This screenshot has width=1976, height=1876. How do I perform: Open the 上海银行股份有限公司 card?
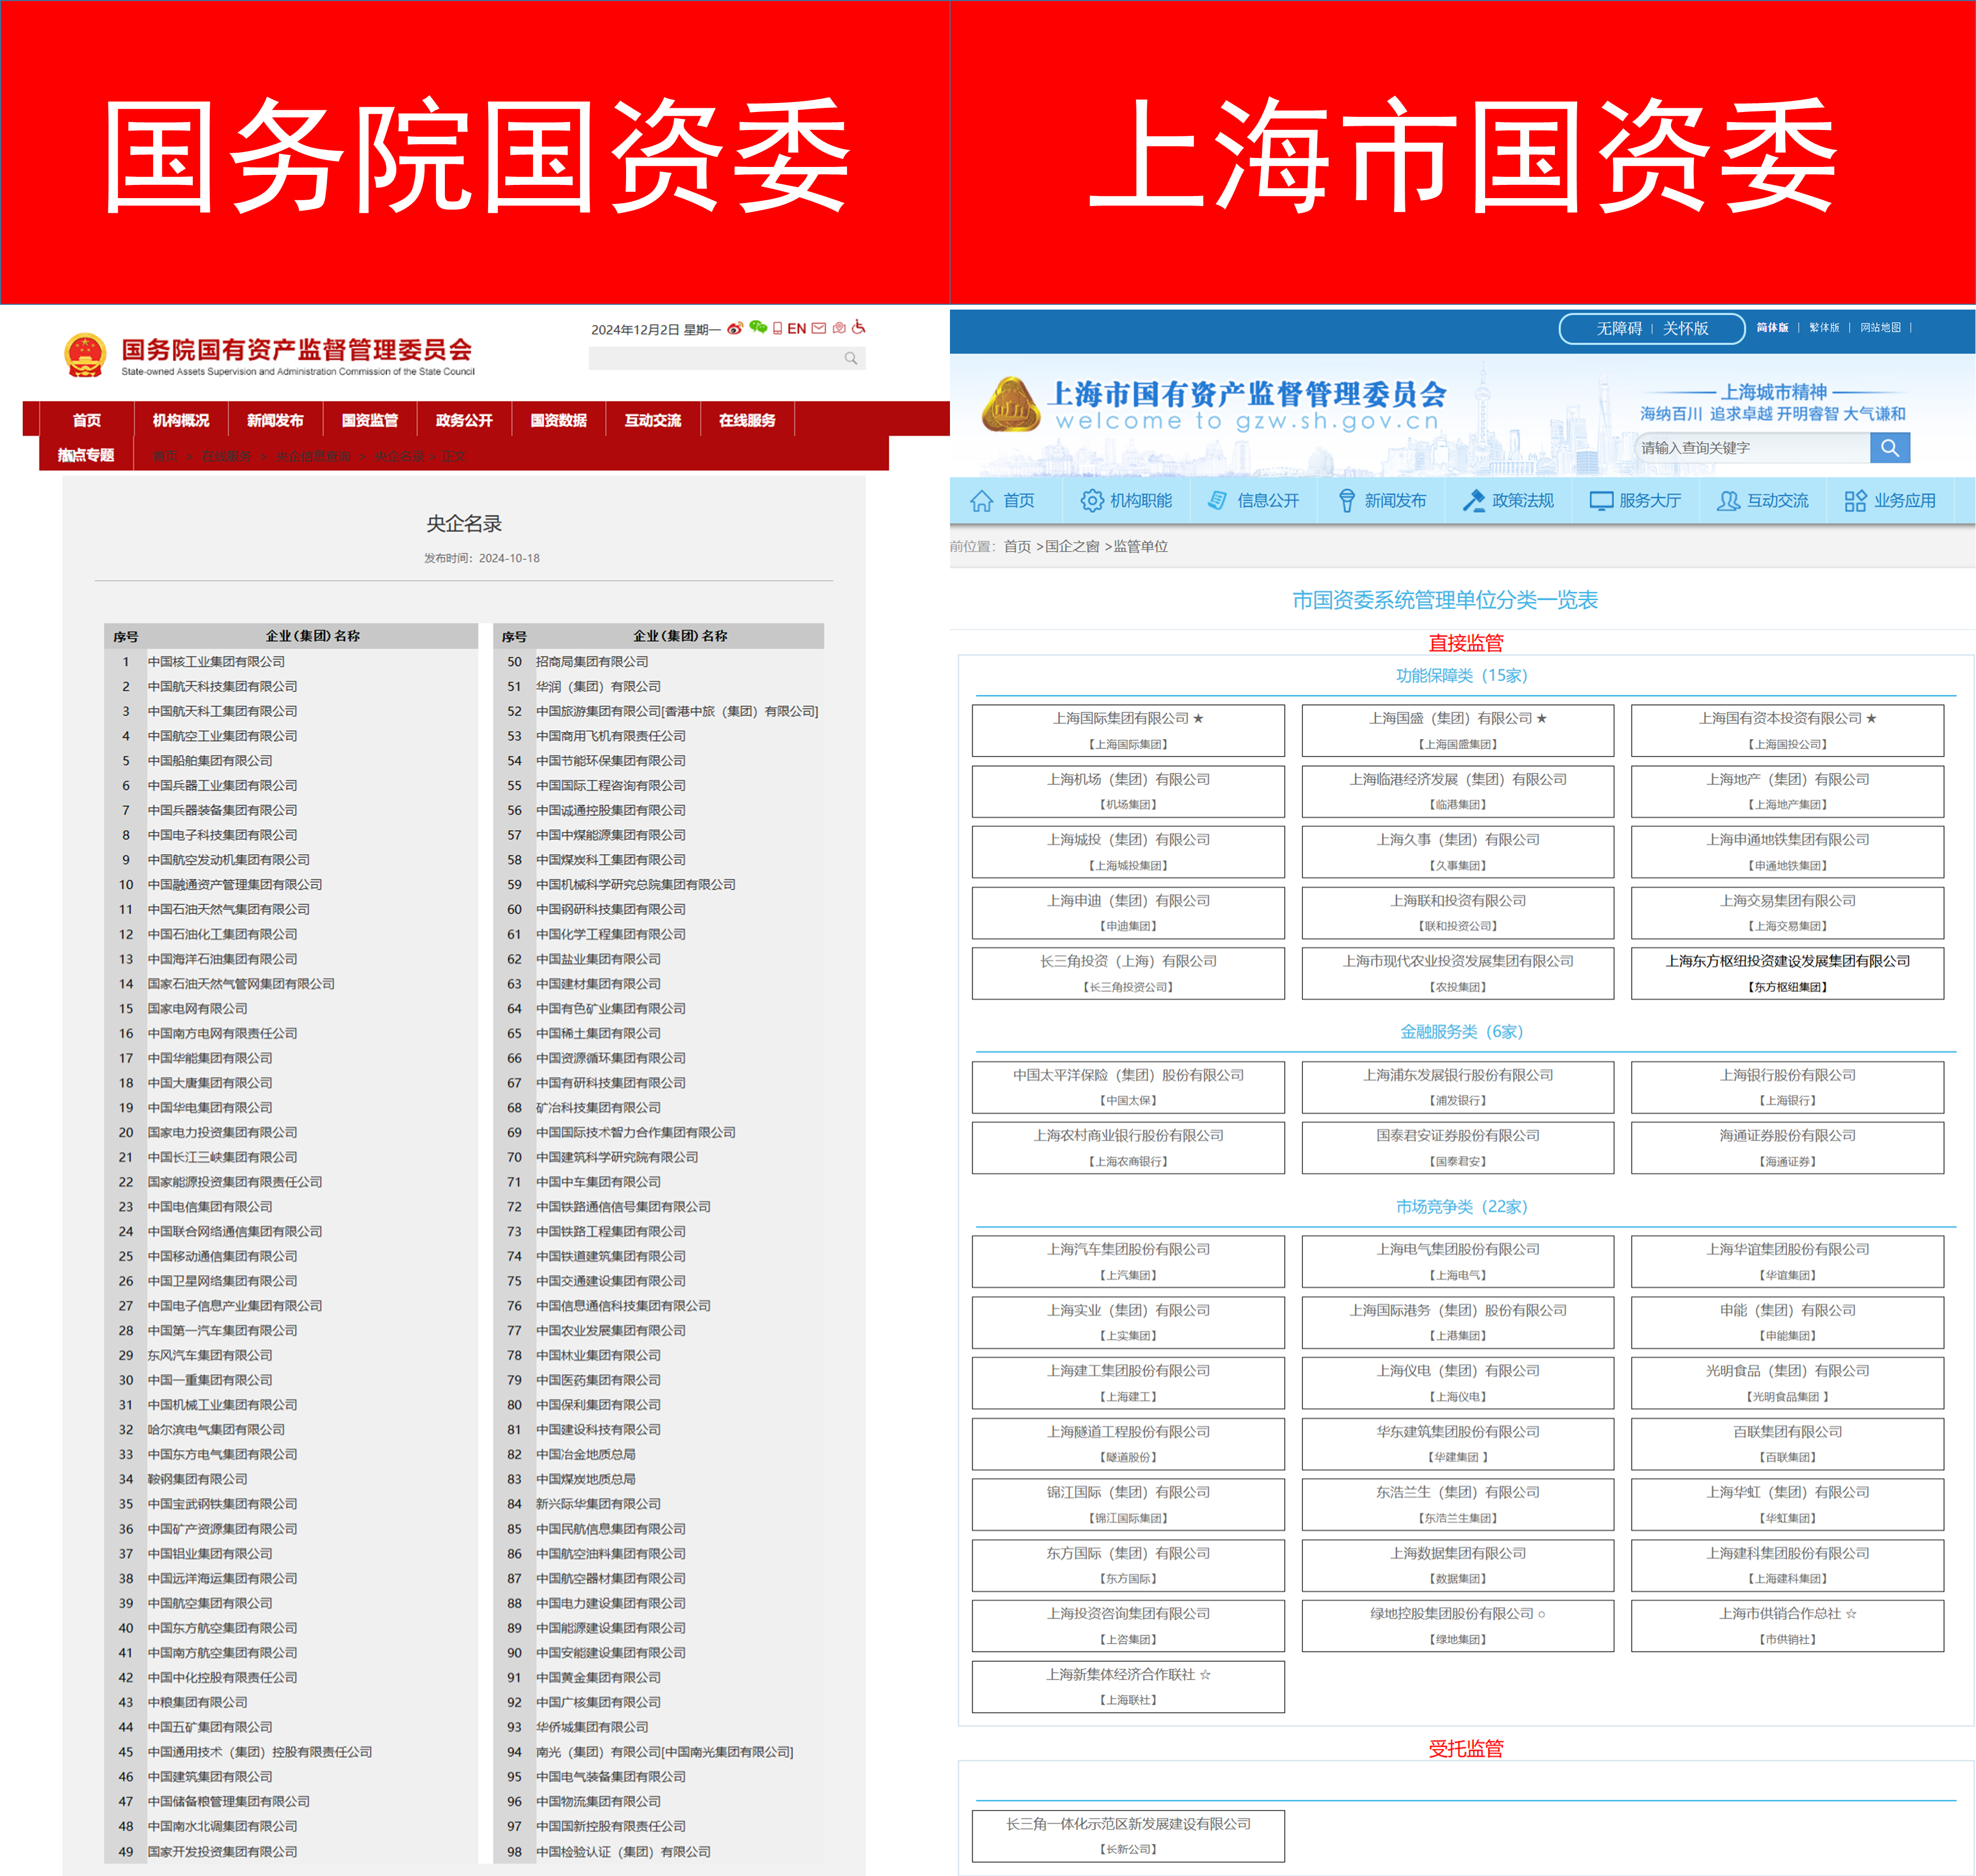coord(1787,1087)
